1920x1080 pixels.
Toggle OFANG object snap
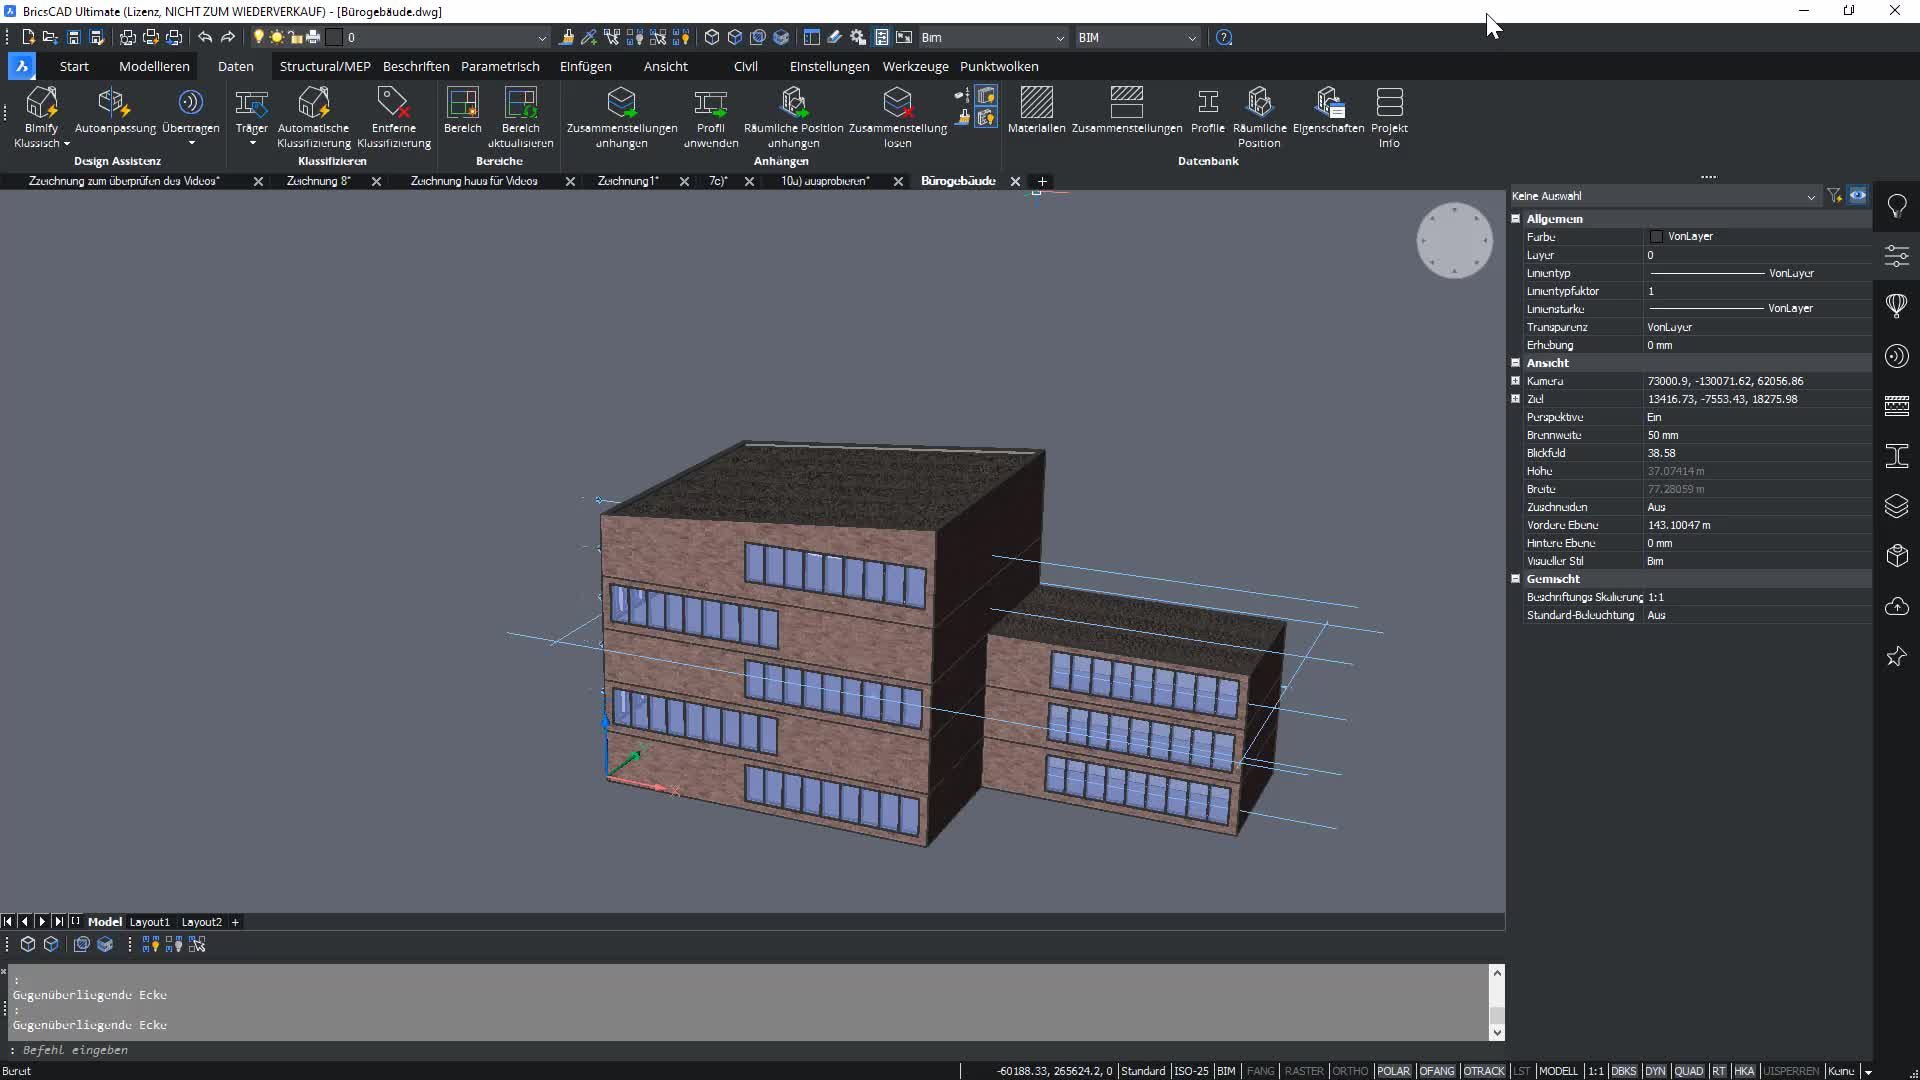(1437, 1071)
